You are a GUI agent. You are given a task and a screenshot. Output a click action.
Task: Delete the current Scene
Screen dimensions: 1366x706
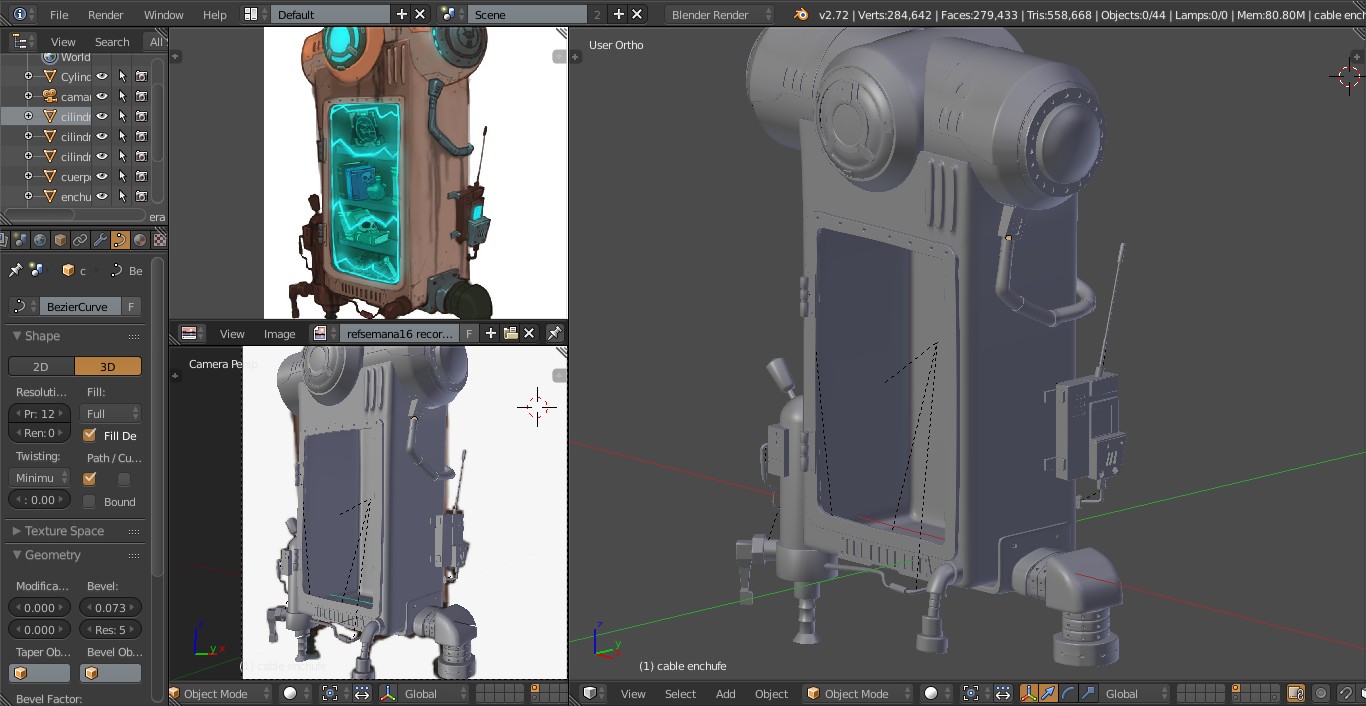637,14
